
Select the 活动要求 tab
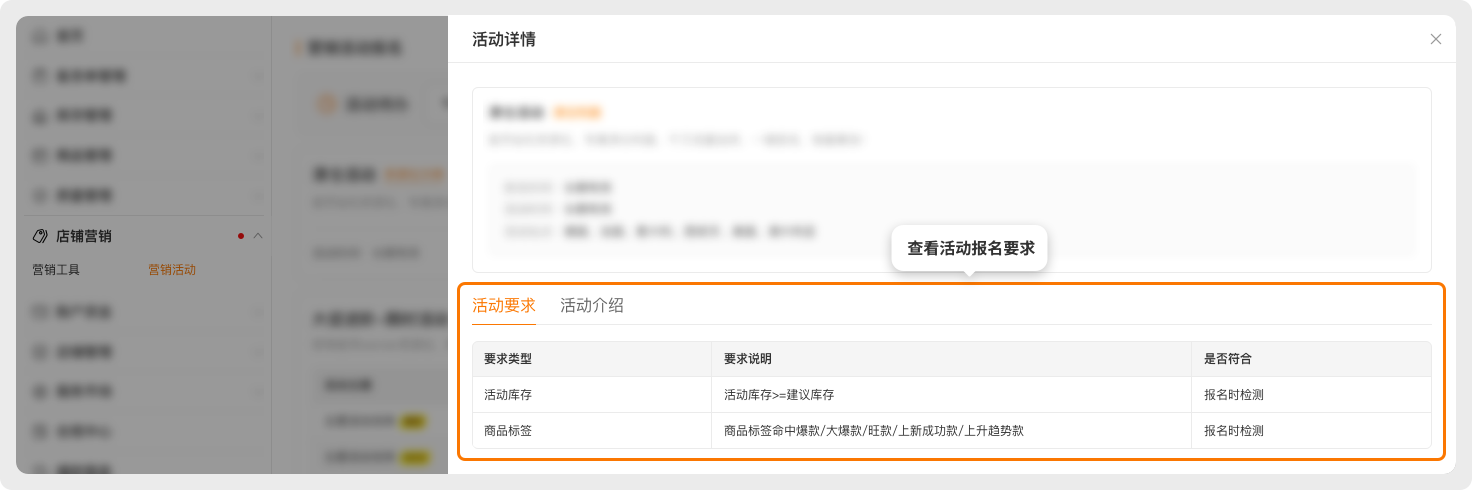point(504,306)
